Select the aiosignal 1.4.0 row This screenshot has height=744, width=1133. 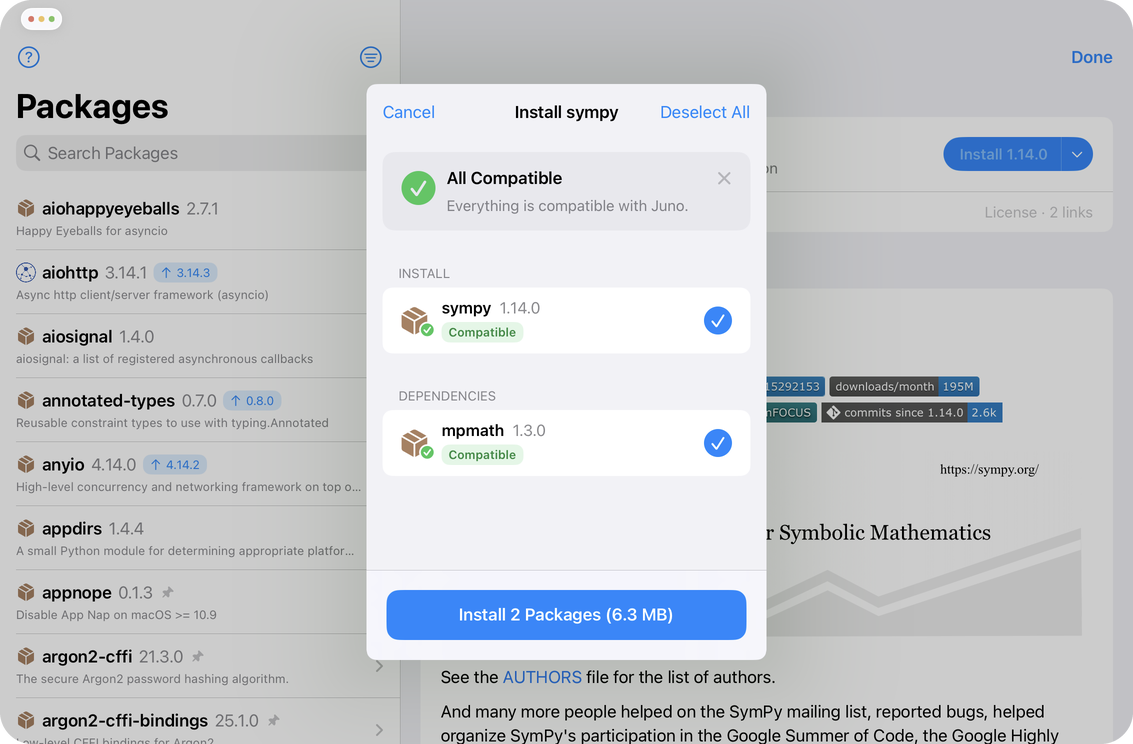coord(191,346)
